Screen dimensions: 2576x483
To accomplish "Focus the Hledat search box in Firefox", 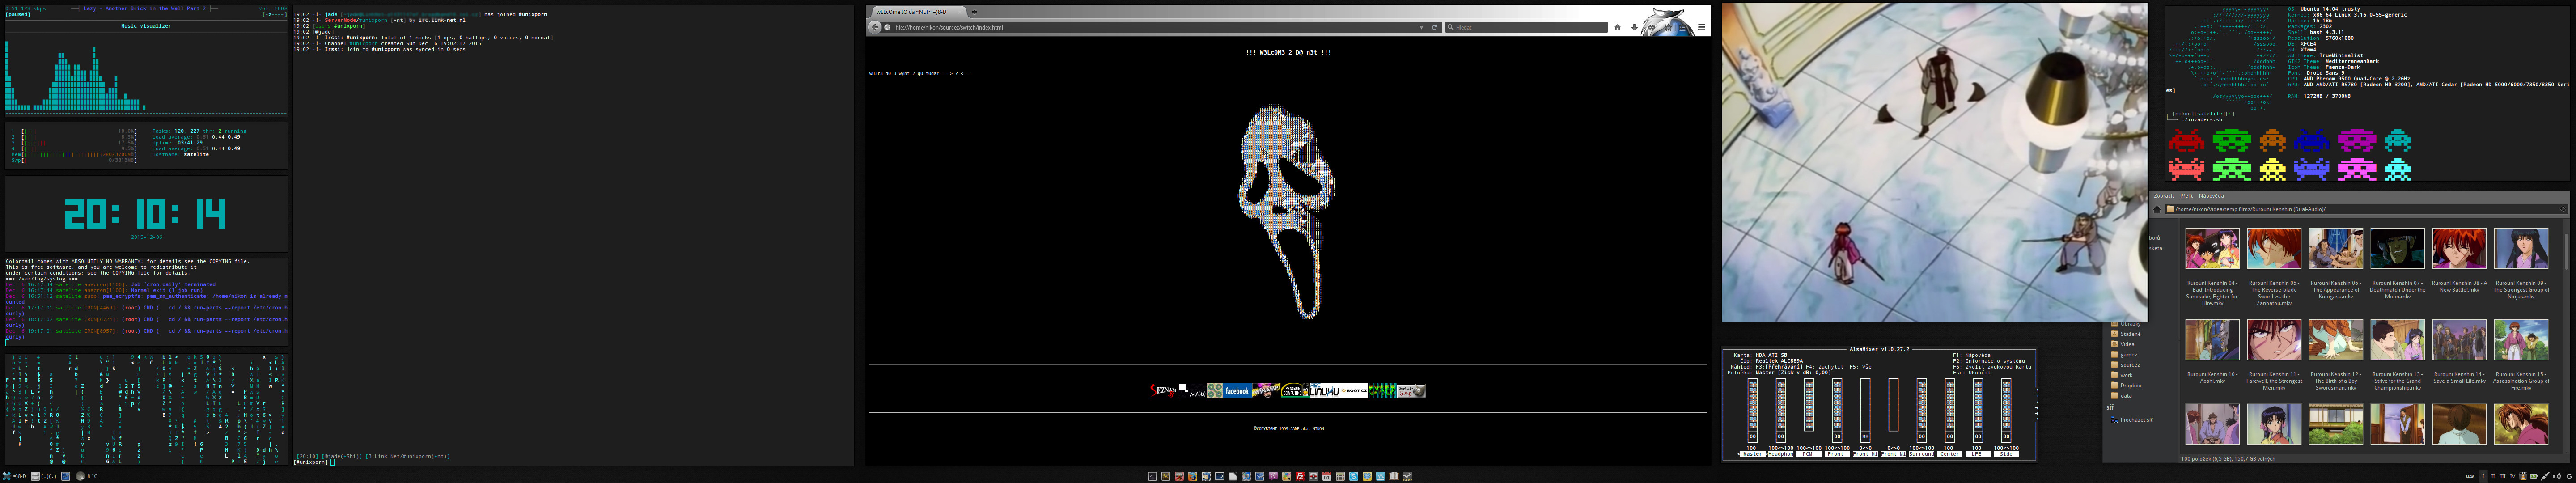I will [1527, 27].
